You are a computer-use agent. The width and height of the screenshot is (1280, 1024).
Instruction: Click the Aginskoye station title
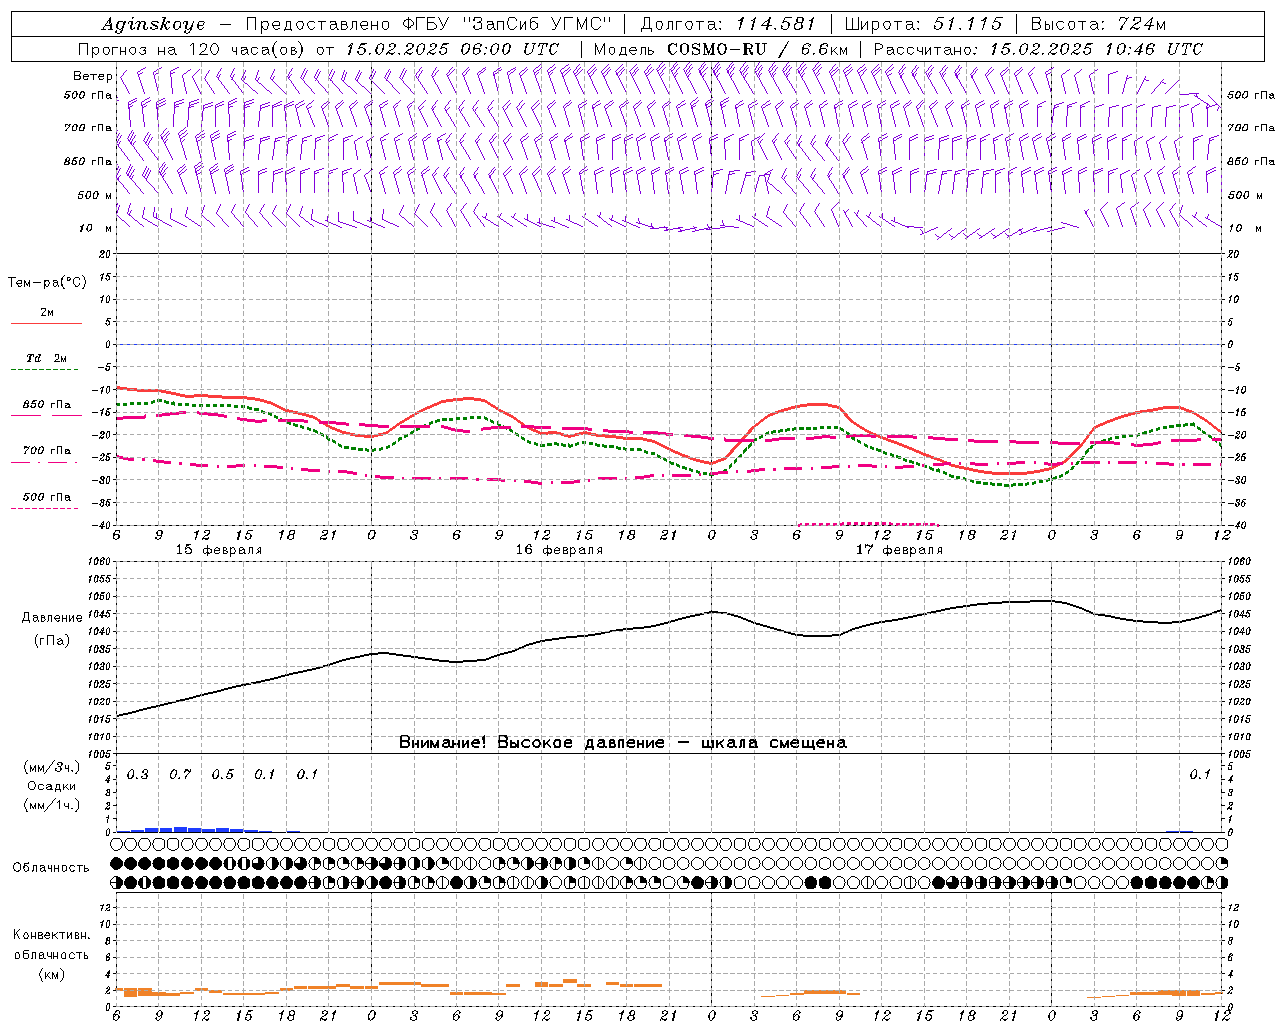coord(153,24)
